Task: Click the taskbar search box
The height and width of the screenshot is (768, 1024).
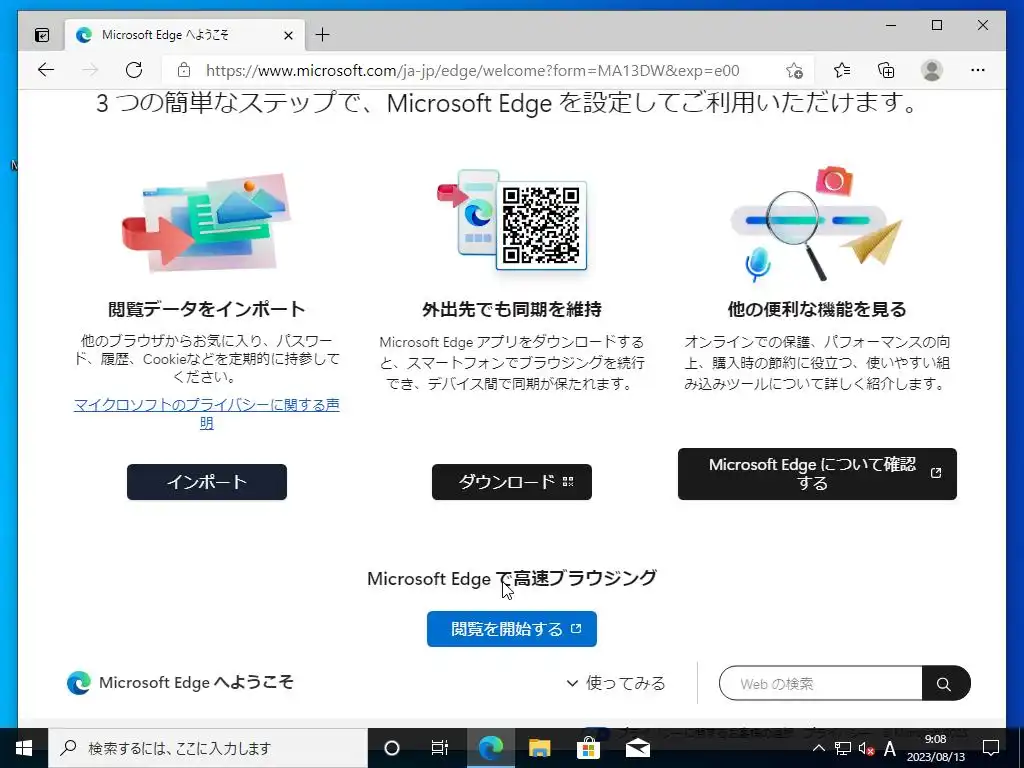Action: 208,748
